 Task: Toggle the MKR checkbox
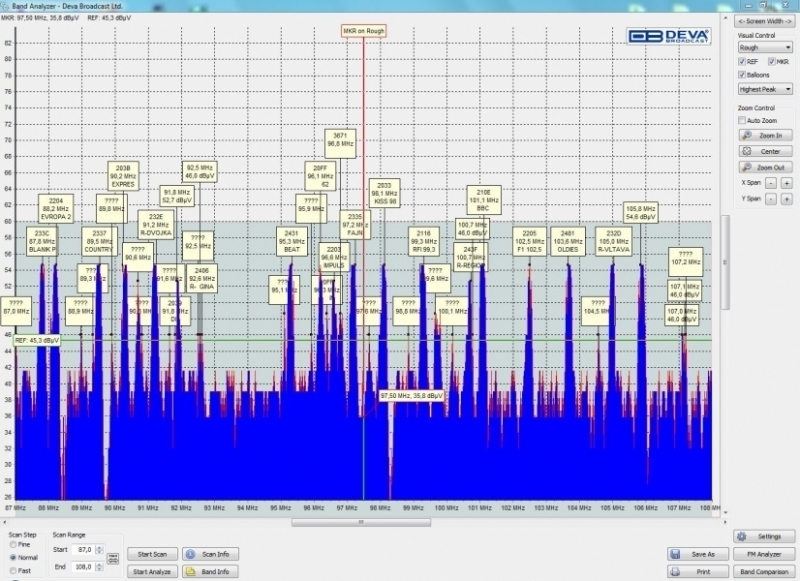(x=771, y=62)
